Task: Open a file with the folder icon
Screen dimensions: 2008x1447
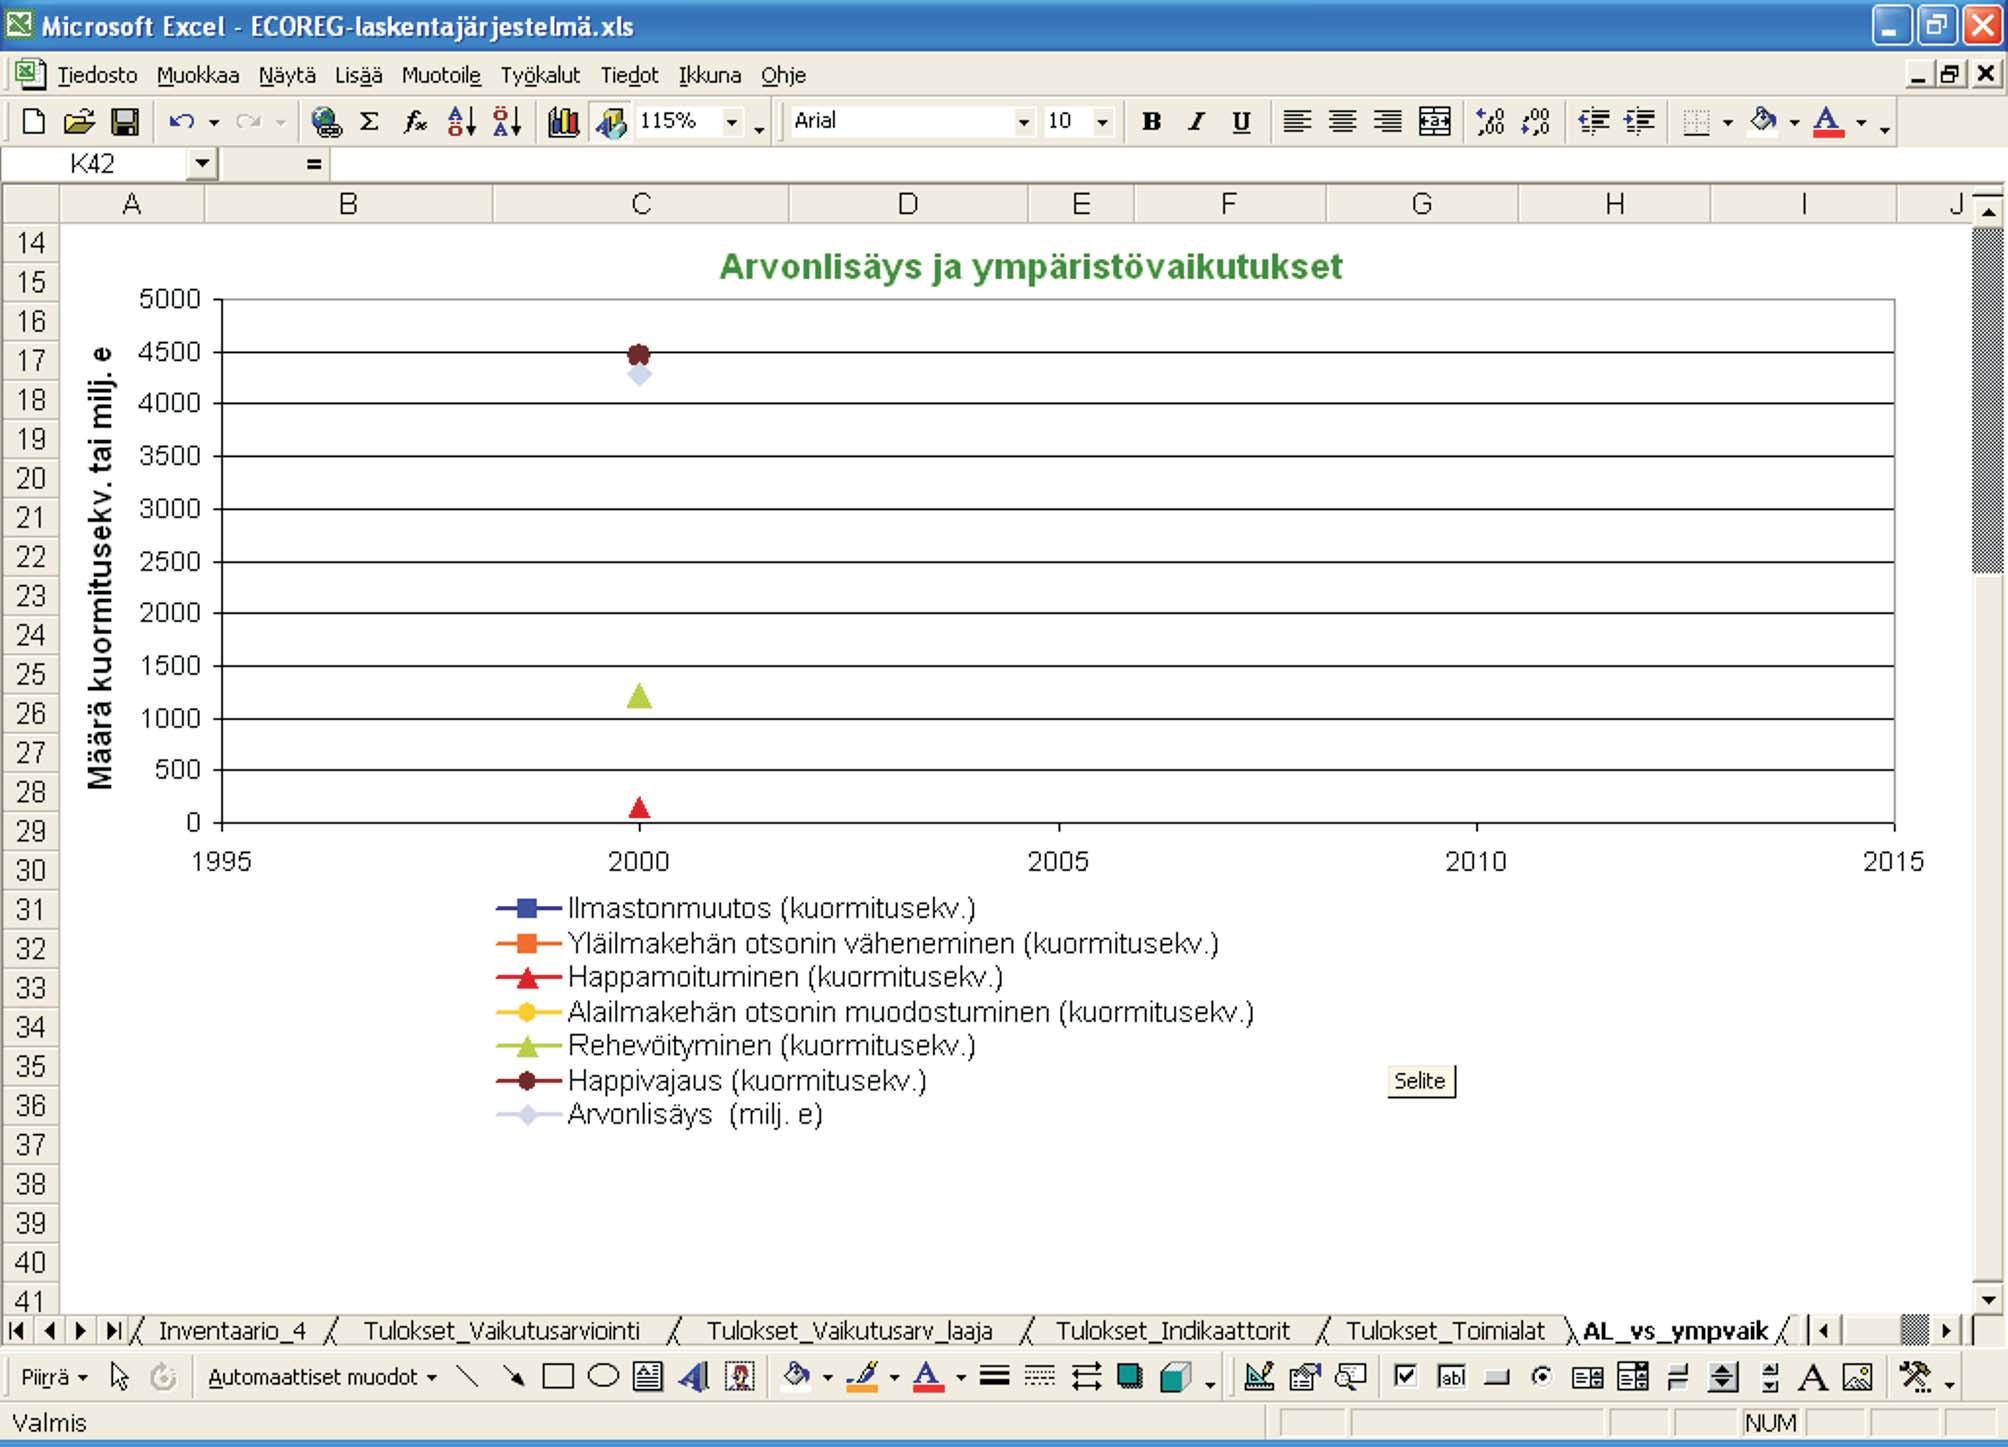Action: click(x=79, y=122)
